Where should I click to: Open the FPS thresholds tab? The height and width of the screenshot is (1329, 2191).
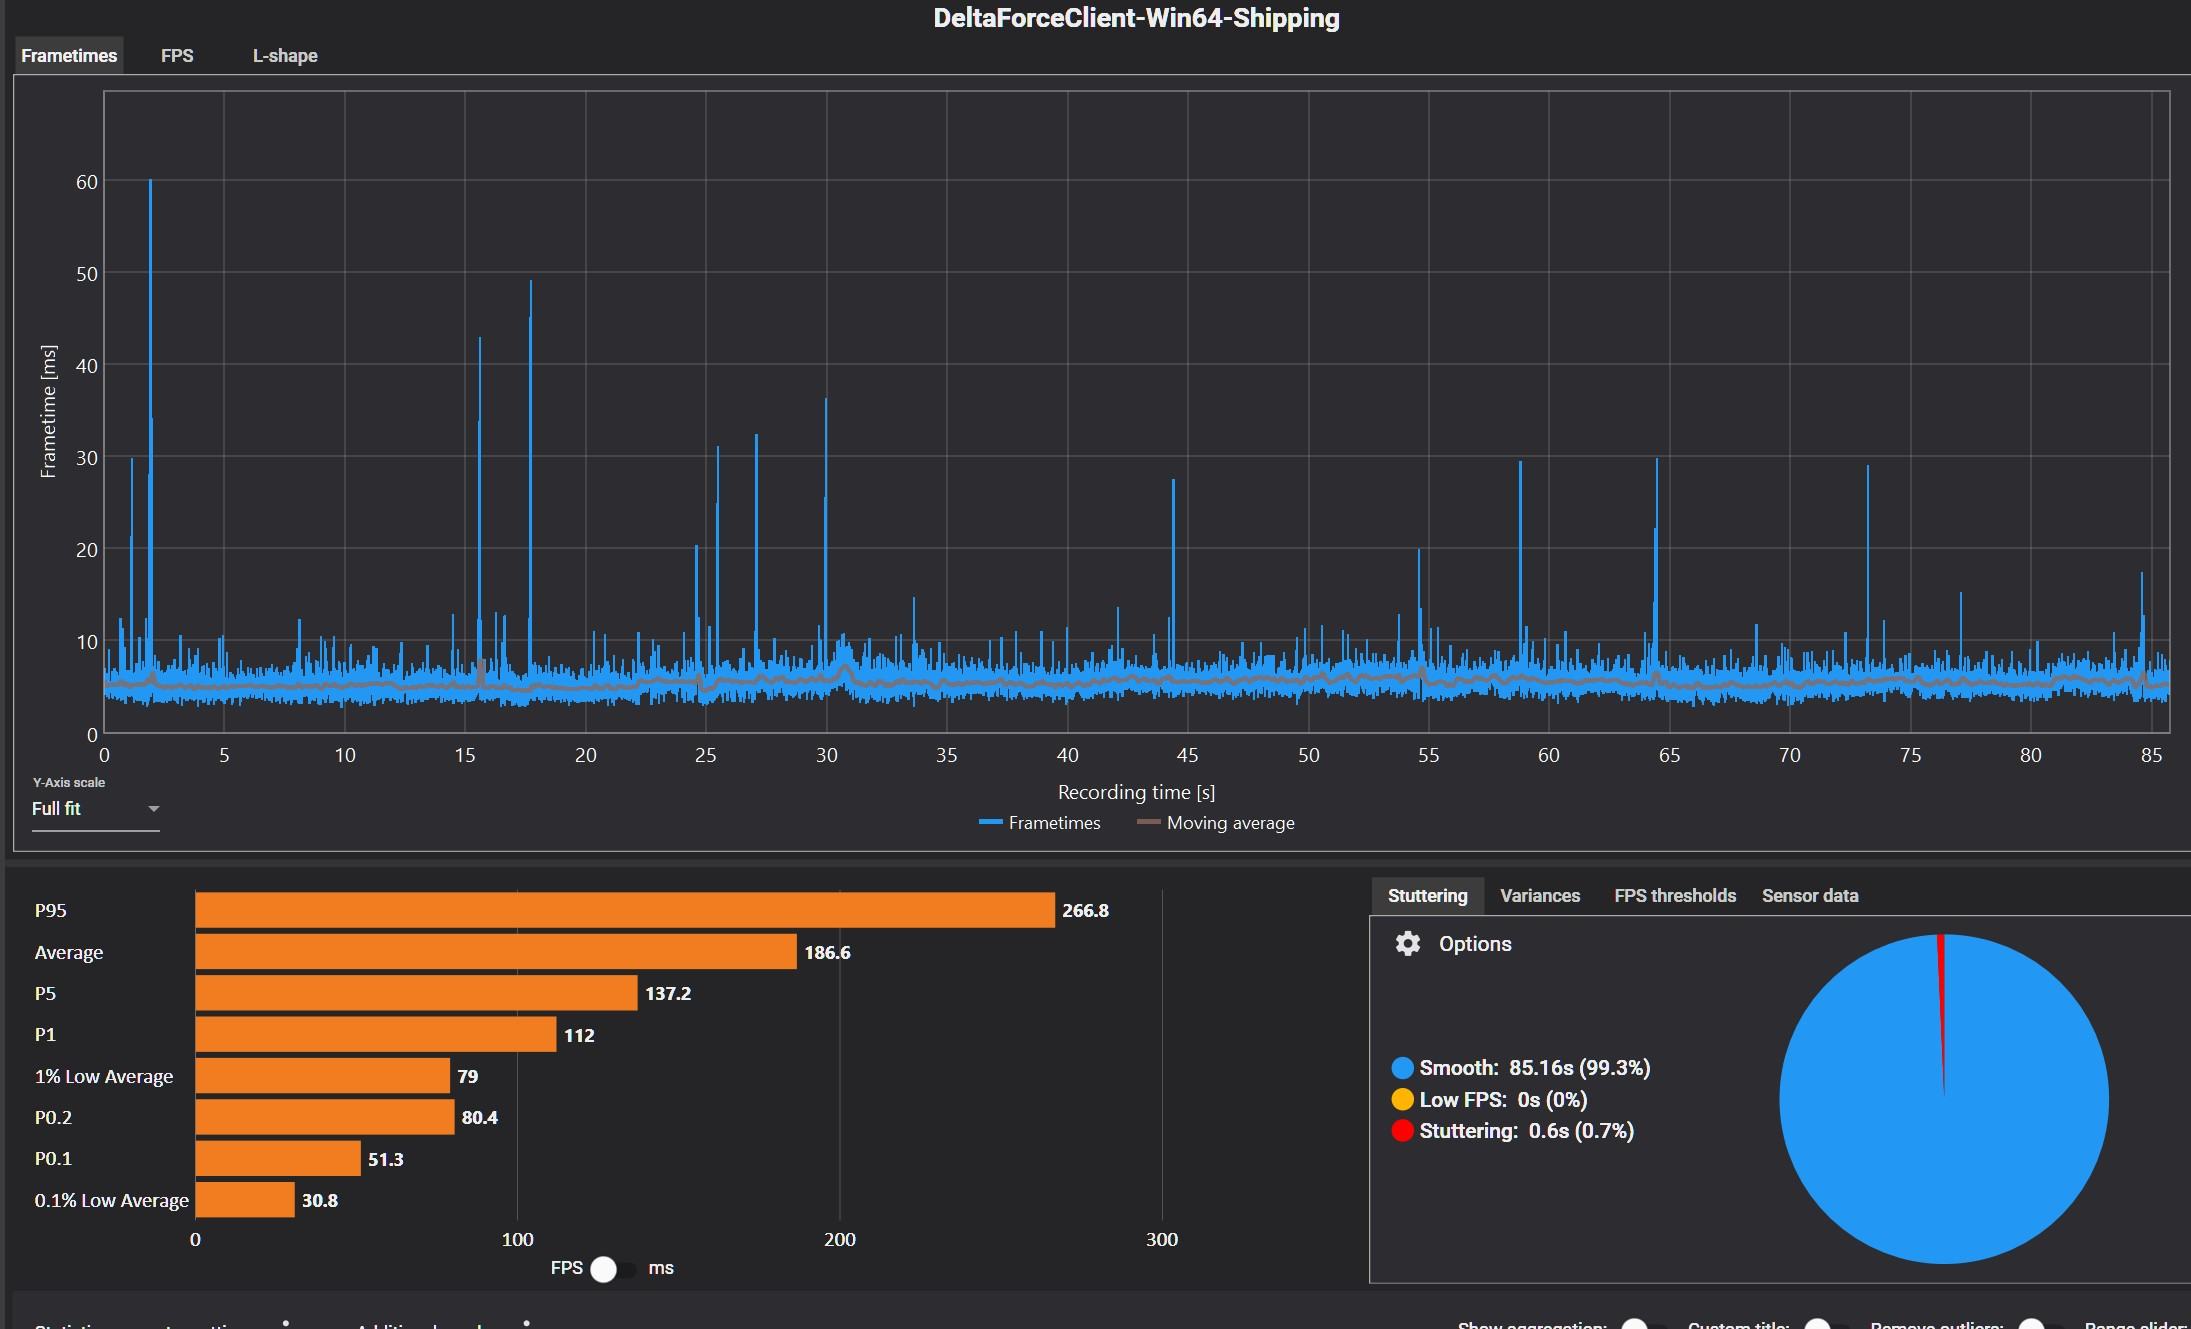pos(1675,896)
